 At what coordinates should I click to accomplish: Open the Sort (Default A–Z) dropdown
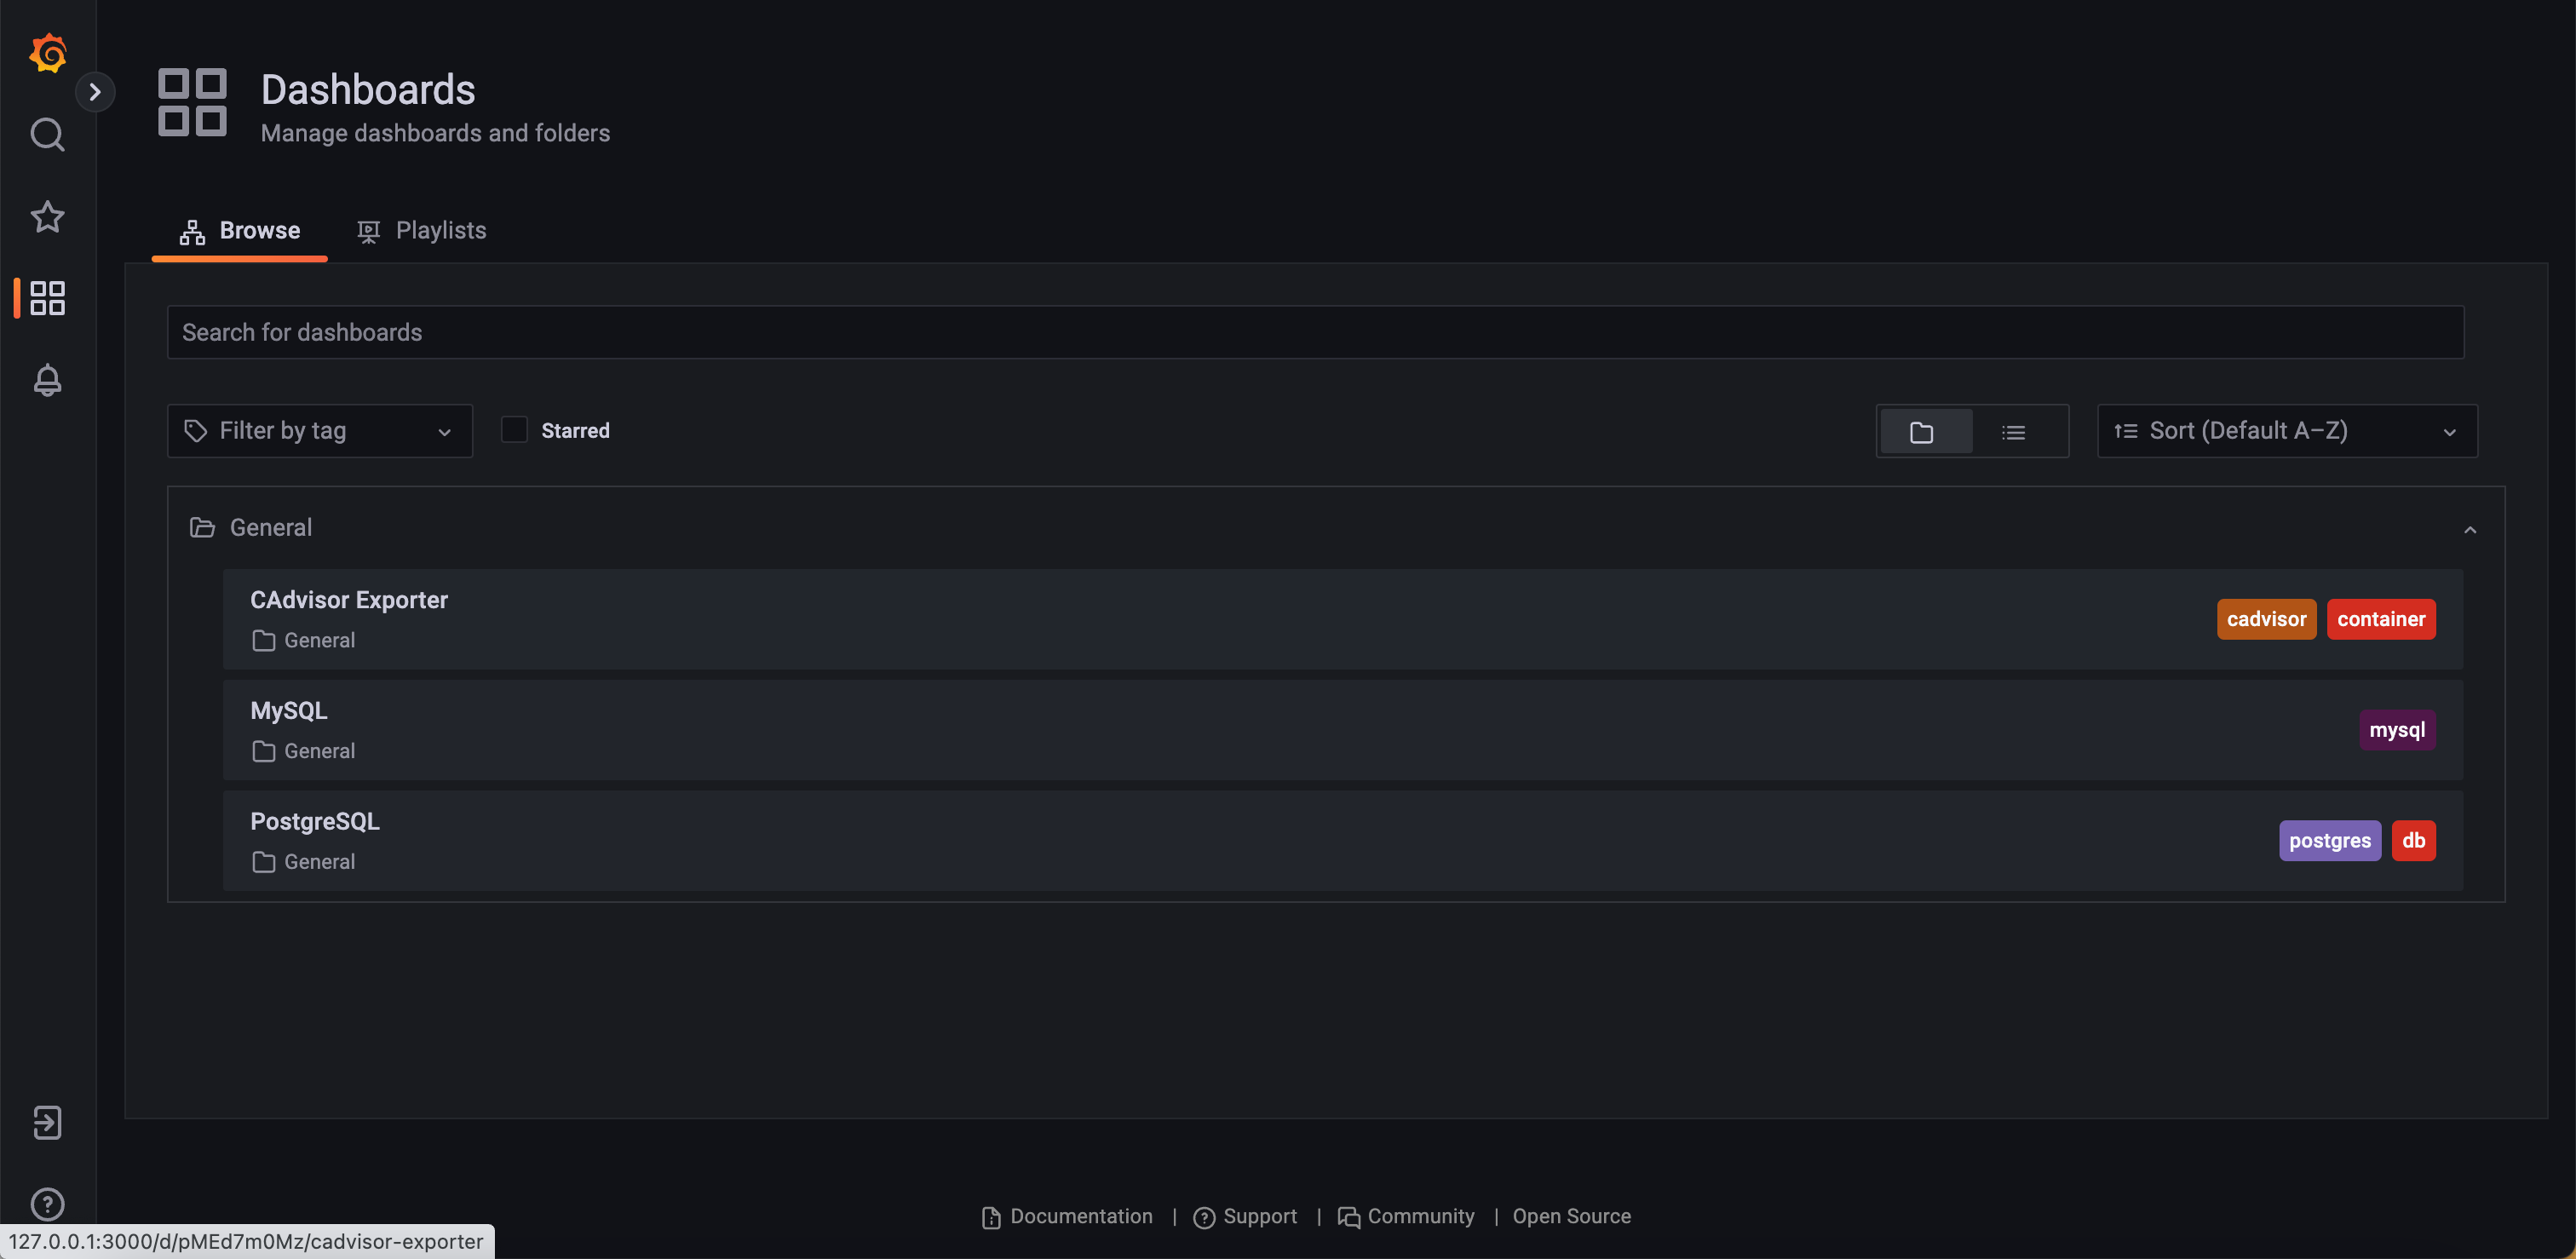pos(2286,430)
